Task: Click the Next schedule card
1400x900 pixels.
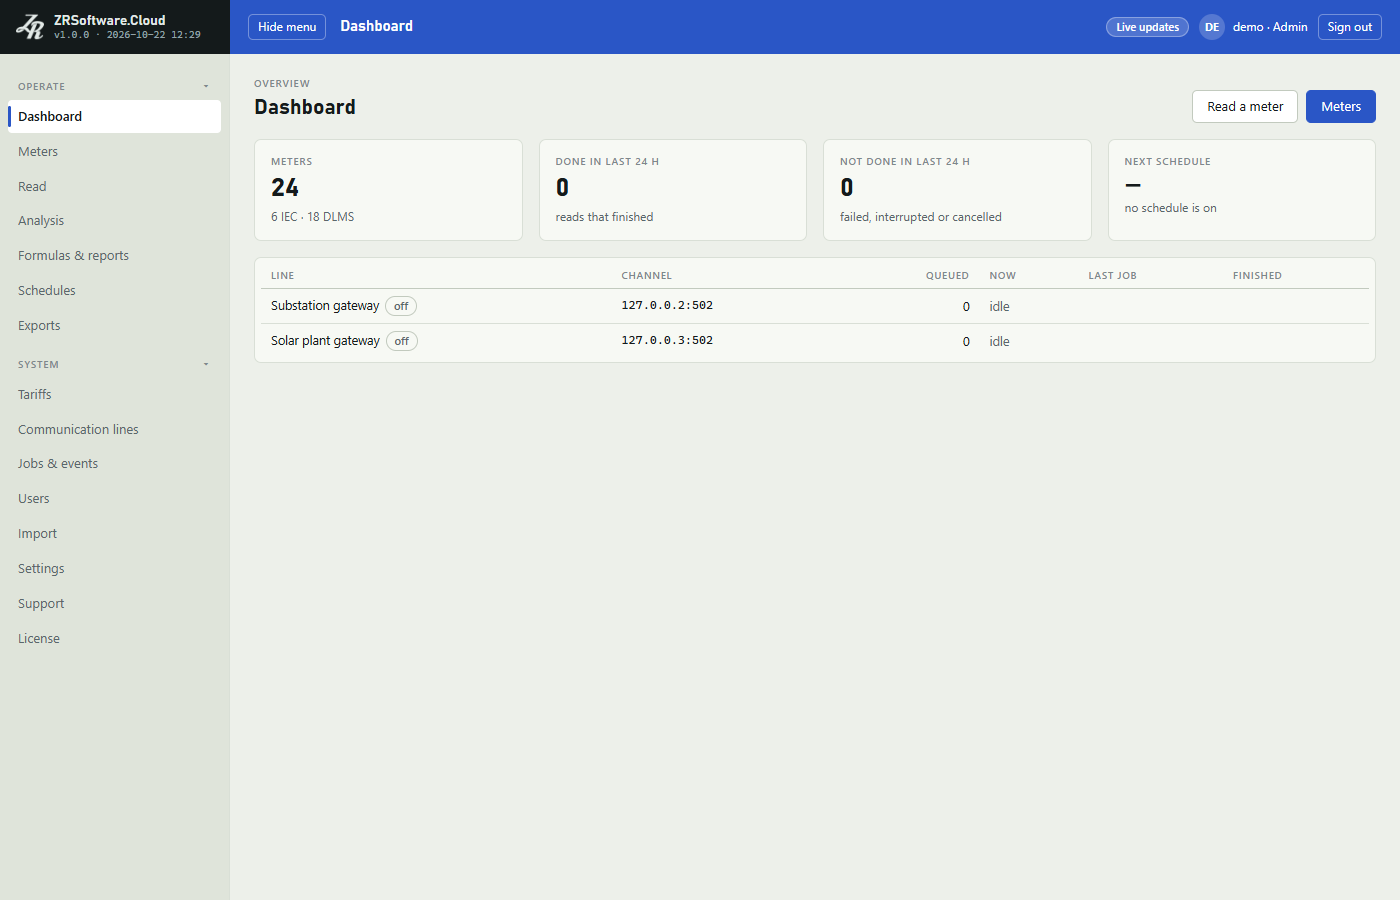Action: pos(1242,190)
